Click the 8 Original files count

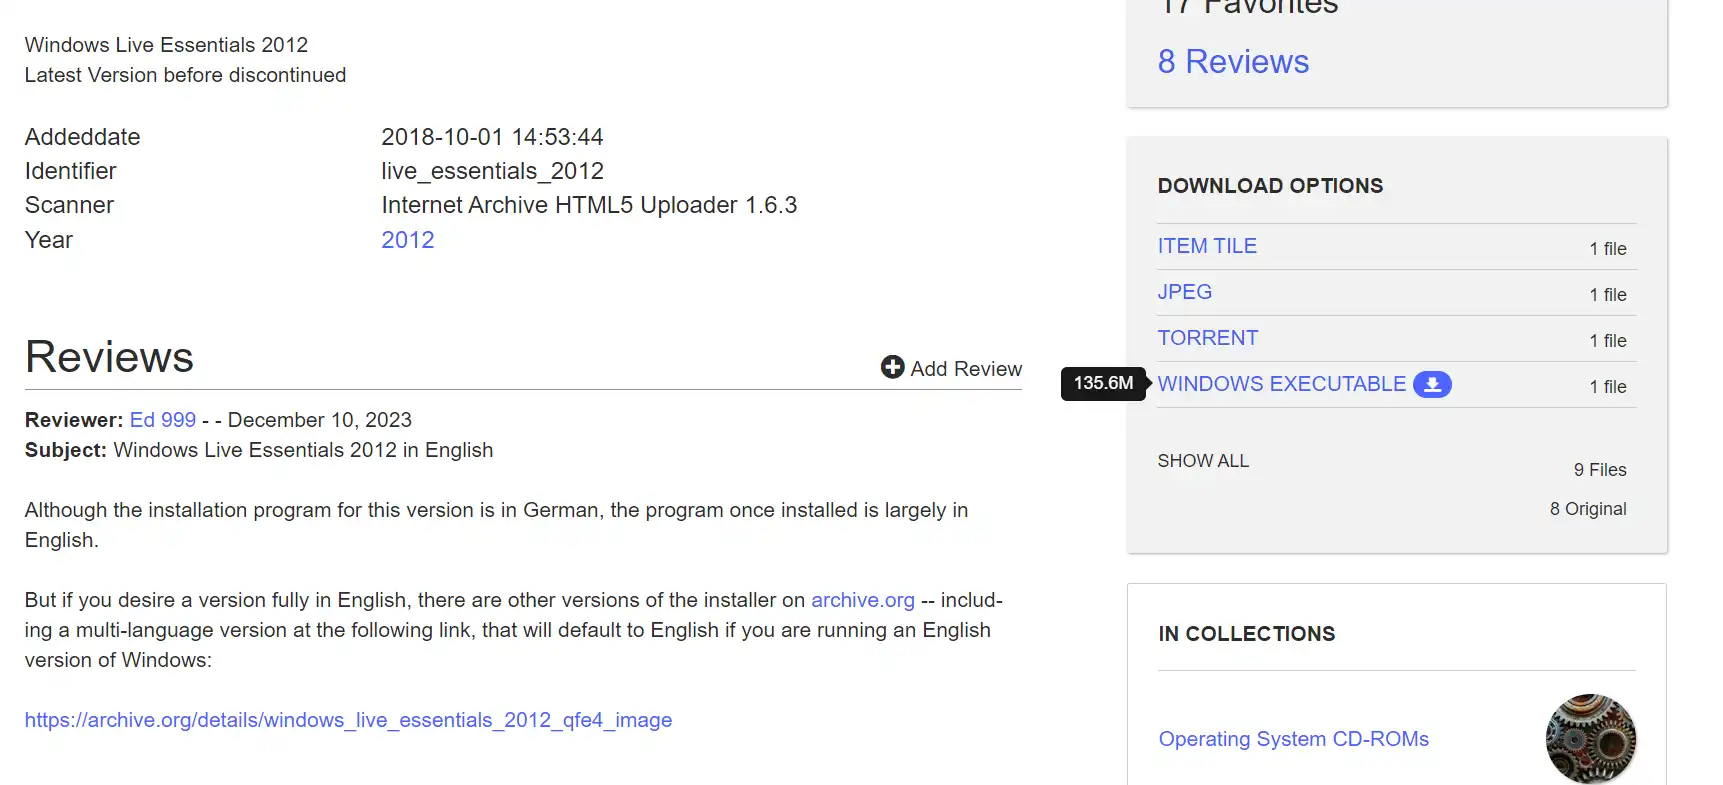1587,509
